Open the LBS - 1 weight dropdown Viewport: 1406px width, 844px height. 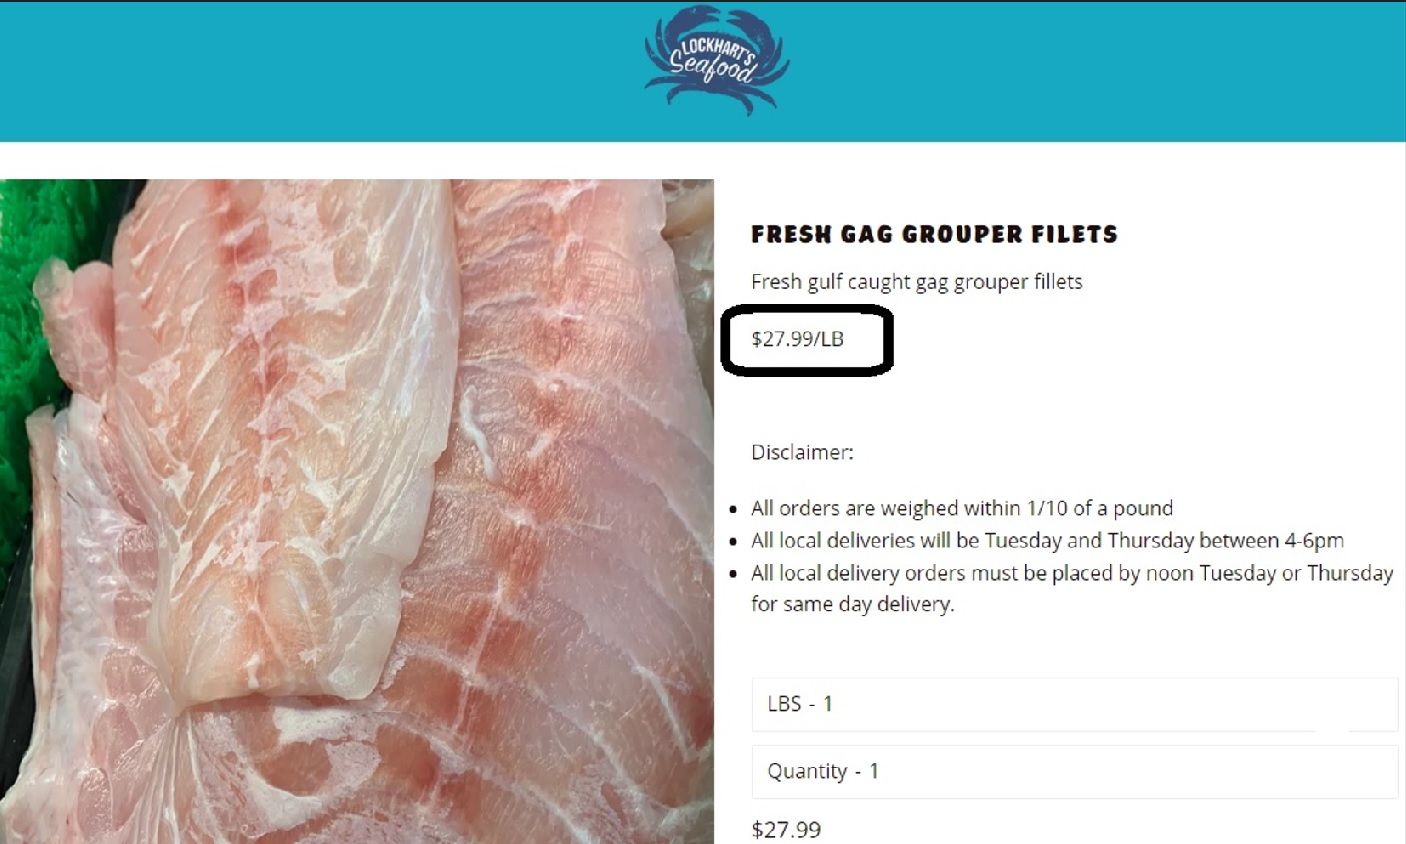point(1075,704)
